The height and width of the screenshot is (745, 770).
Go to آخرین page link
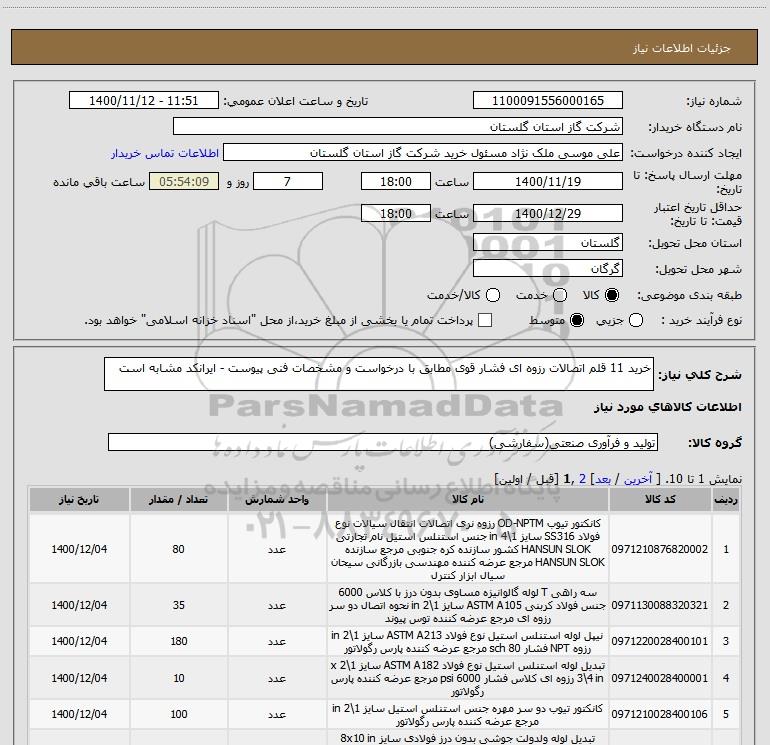coord(637,479)
